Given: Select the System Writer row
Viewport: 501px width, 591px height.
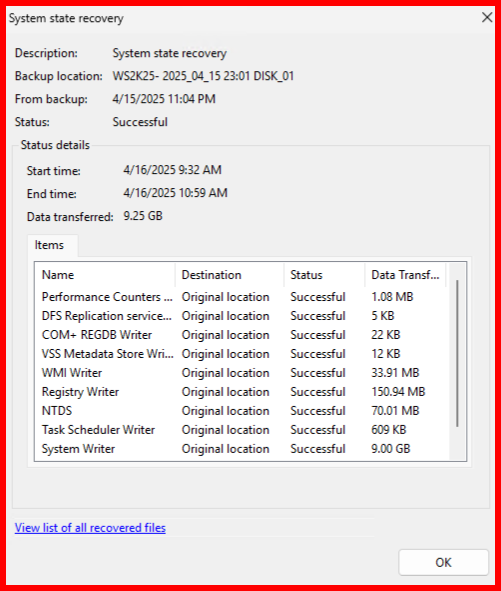Looking at the screenshot, I should pyautogui.click(x=242, y=449).
